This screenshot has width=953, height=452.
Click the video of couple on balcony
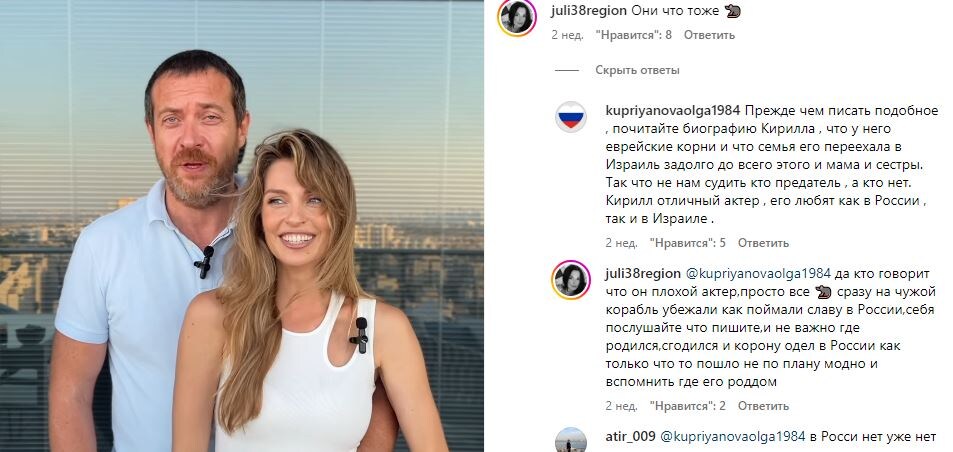242,226
